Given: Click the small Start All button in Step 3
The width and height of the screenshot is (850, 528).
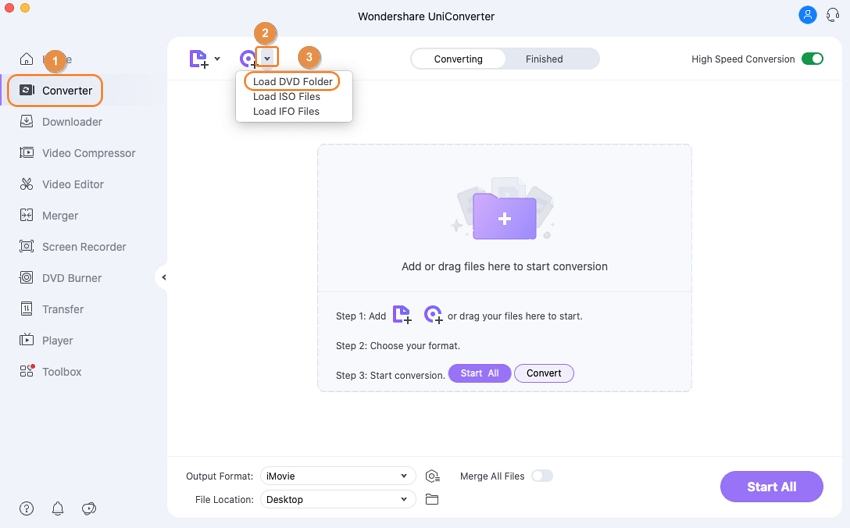Looking at the screenshot, I should pyautogui.click(x=479, y=373).
